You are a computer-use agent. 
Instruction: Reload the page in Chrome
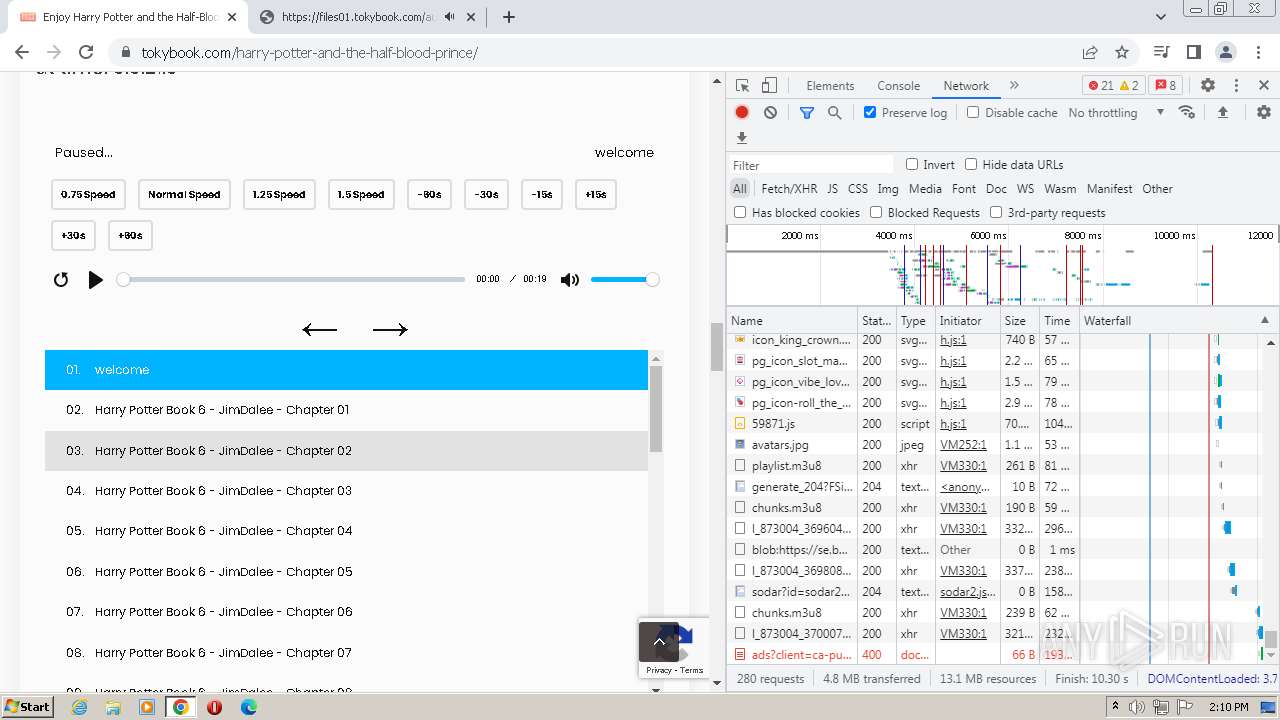(86, 52)
